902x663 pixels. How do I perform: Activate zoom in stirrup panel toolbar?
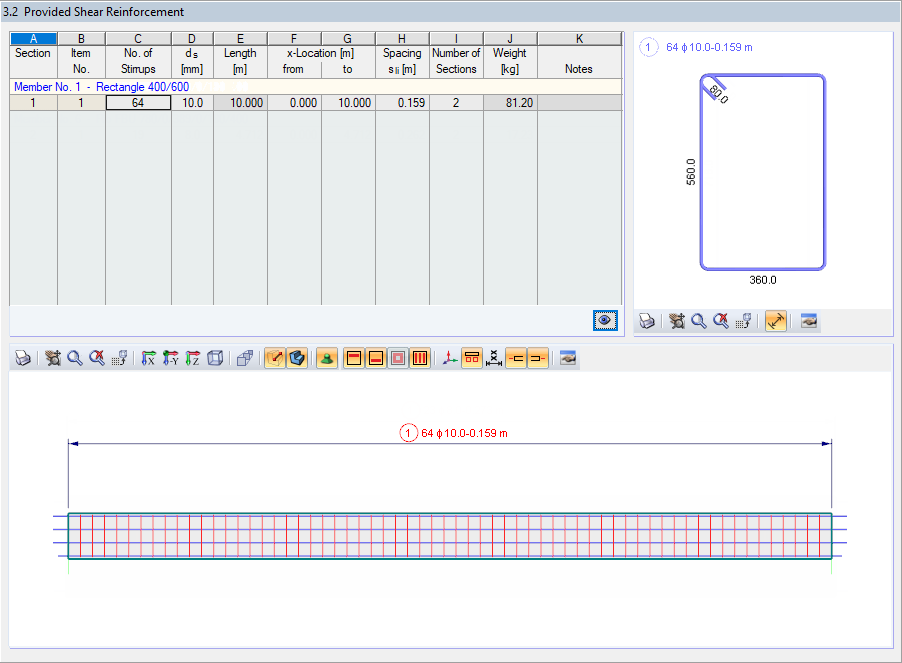699,321
